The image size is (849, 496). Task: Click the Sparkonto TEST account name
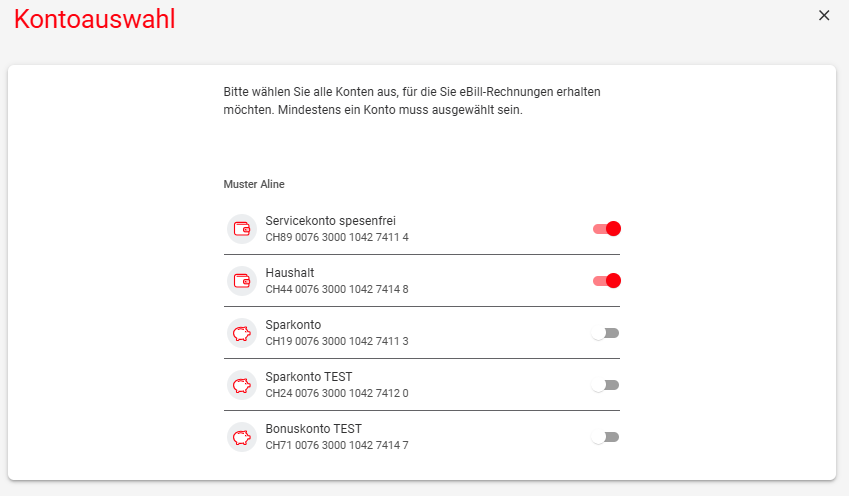309,377
